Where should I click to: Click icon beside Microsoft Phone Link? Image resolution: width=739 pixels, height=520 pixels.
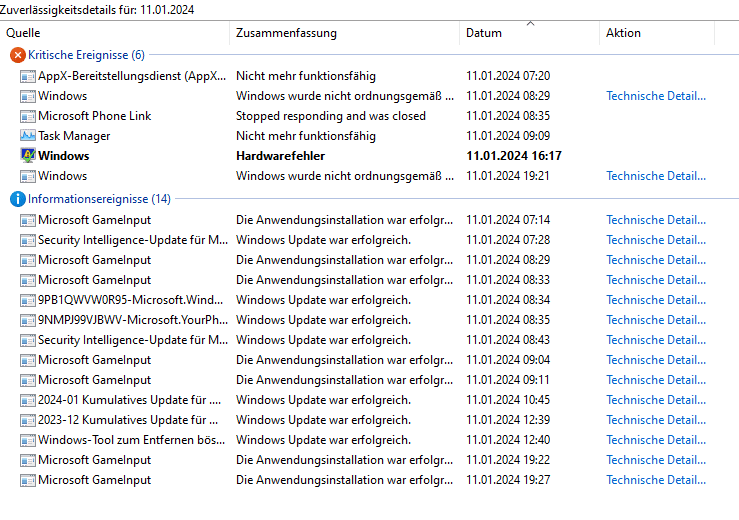tap(28, 116)
